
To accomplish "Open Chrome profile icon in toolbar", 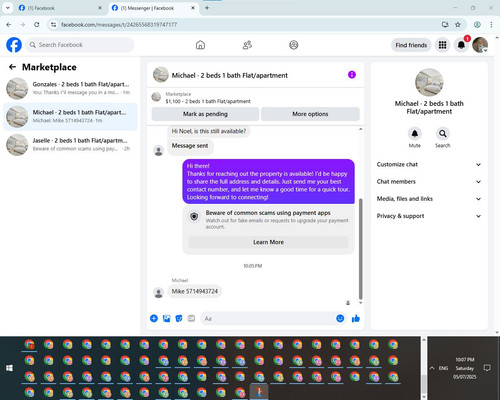I will pos(477,24).
